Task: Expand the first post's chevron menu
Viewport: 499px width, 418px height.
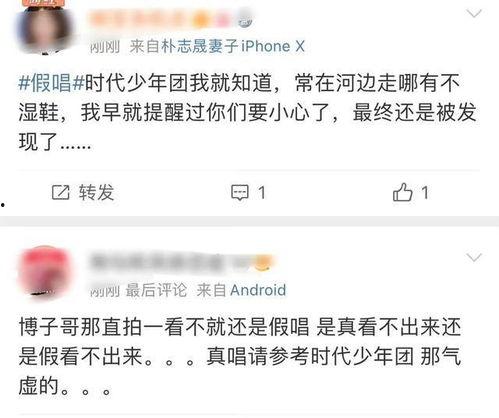Action: click(474, 14)
